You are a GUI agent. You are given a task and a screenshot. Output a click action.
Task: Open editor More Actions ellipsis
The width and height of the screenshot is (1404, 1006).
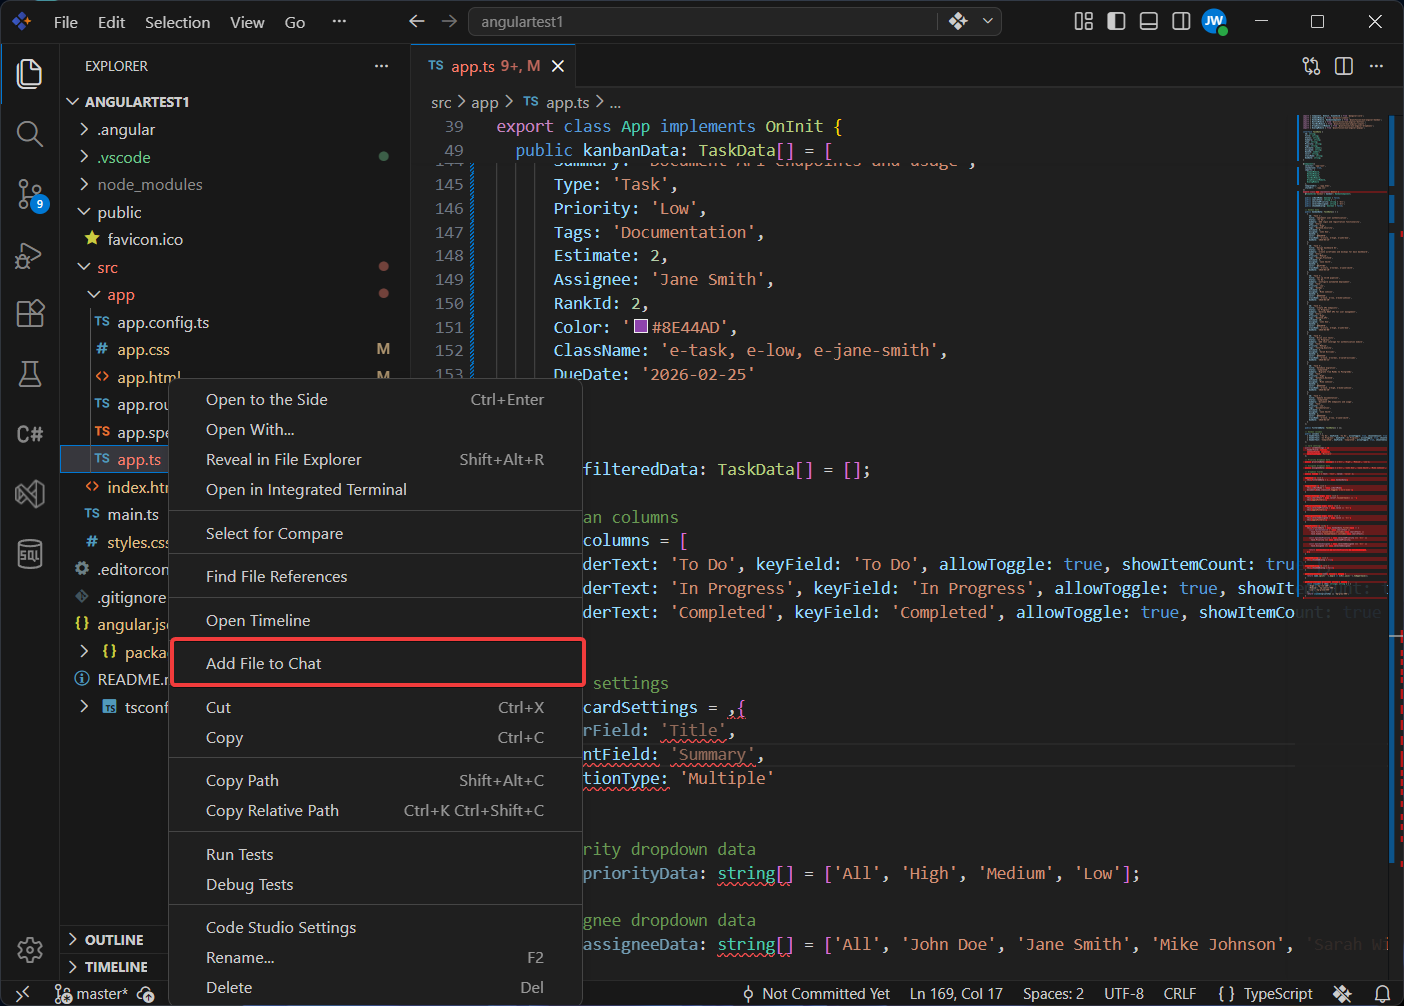click(1377, 66)
